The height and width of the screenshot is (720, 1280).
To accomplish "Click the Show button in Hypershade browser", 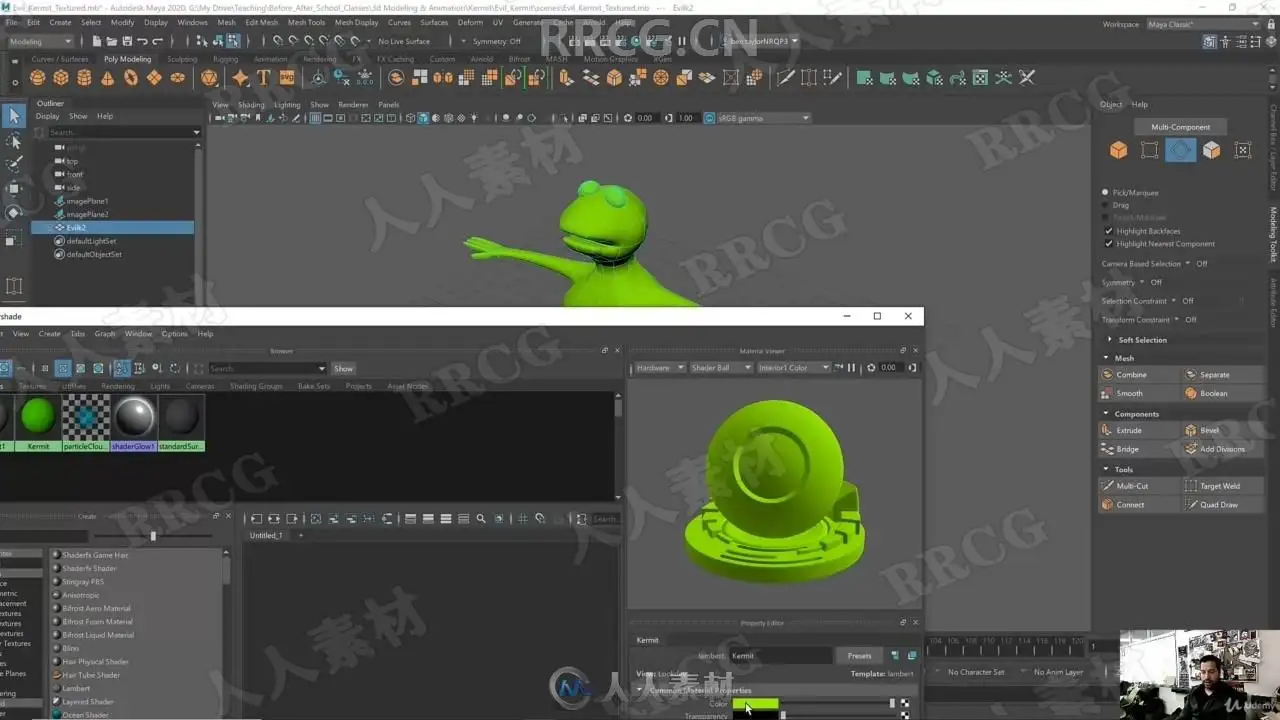I will coord(343,368).
